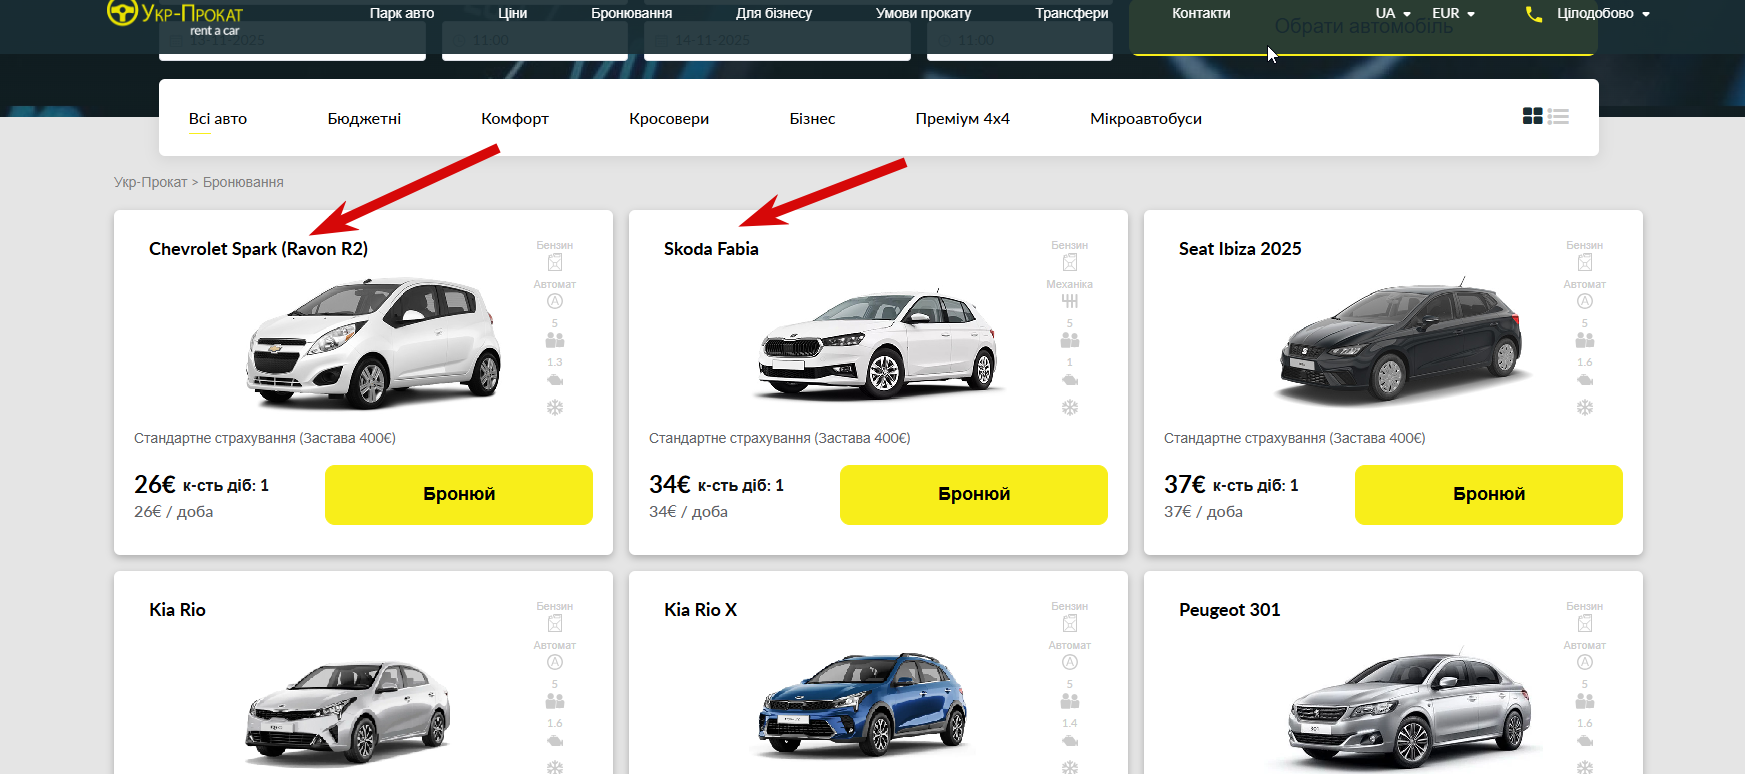Select the Мікроавтобуси category tab
The height and width of the screenshot is (774, 1745).
pos(1146,118)
